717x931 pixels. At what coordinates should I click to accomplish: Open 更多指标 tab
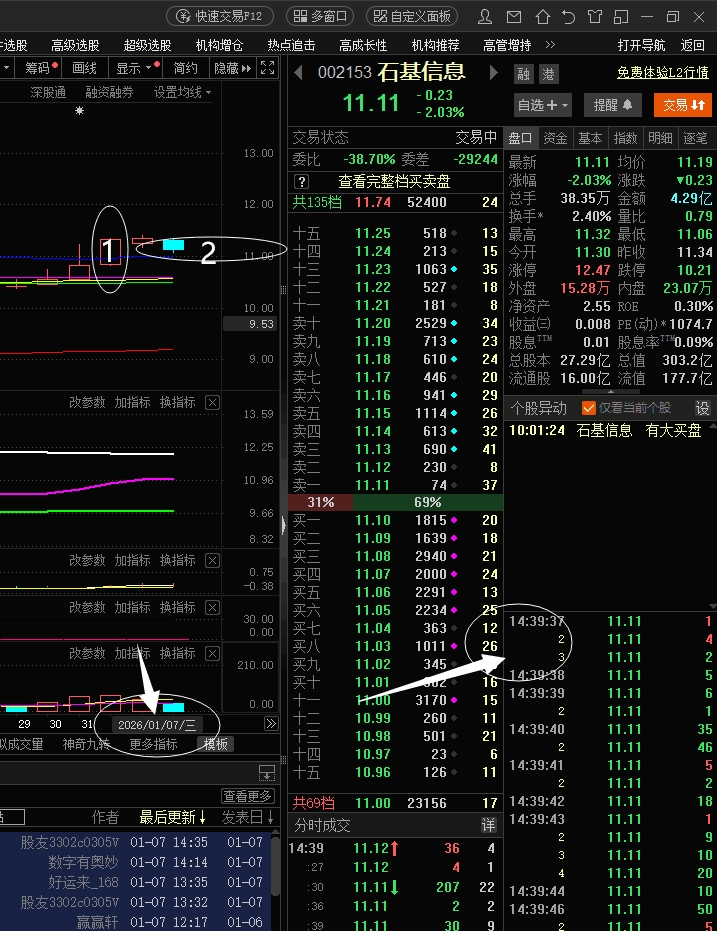(x=153, y=745)
